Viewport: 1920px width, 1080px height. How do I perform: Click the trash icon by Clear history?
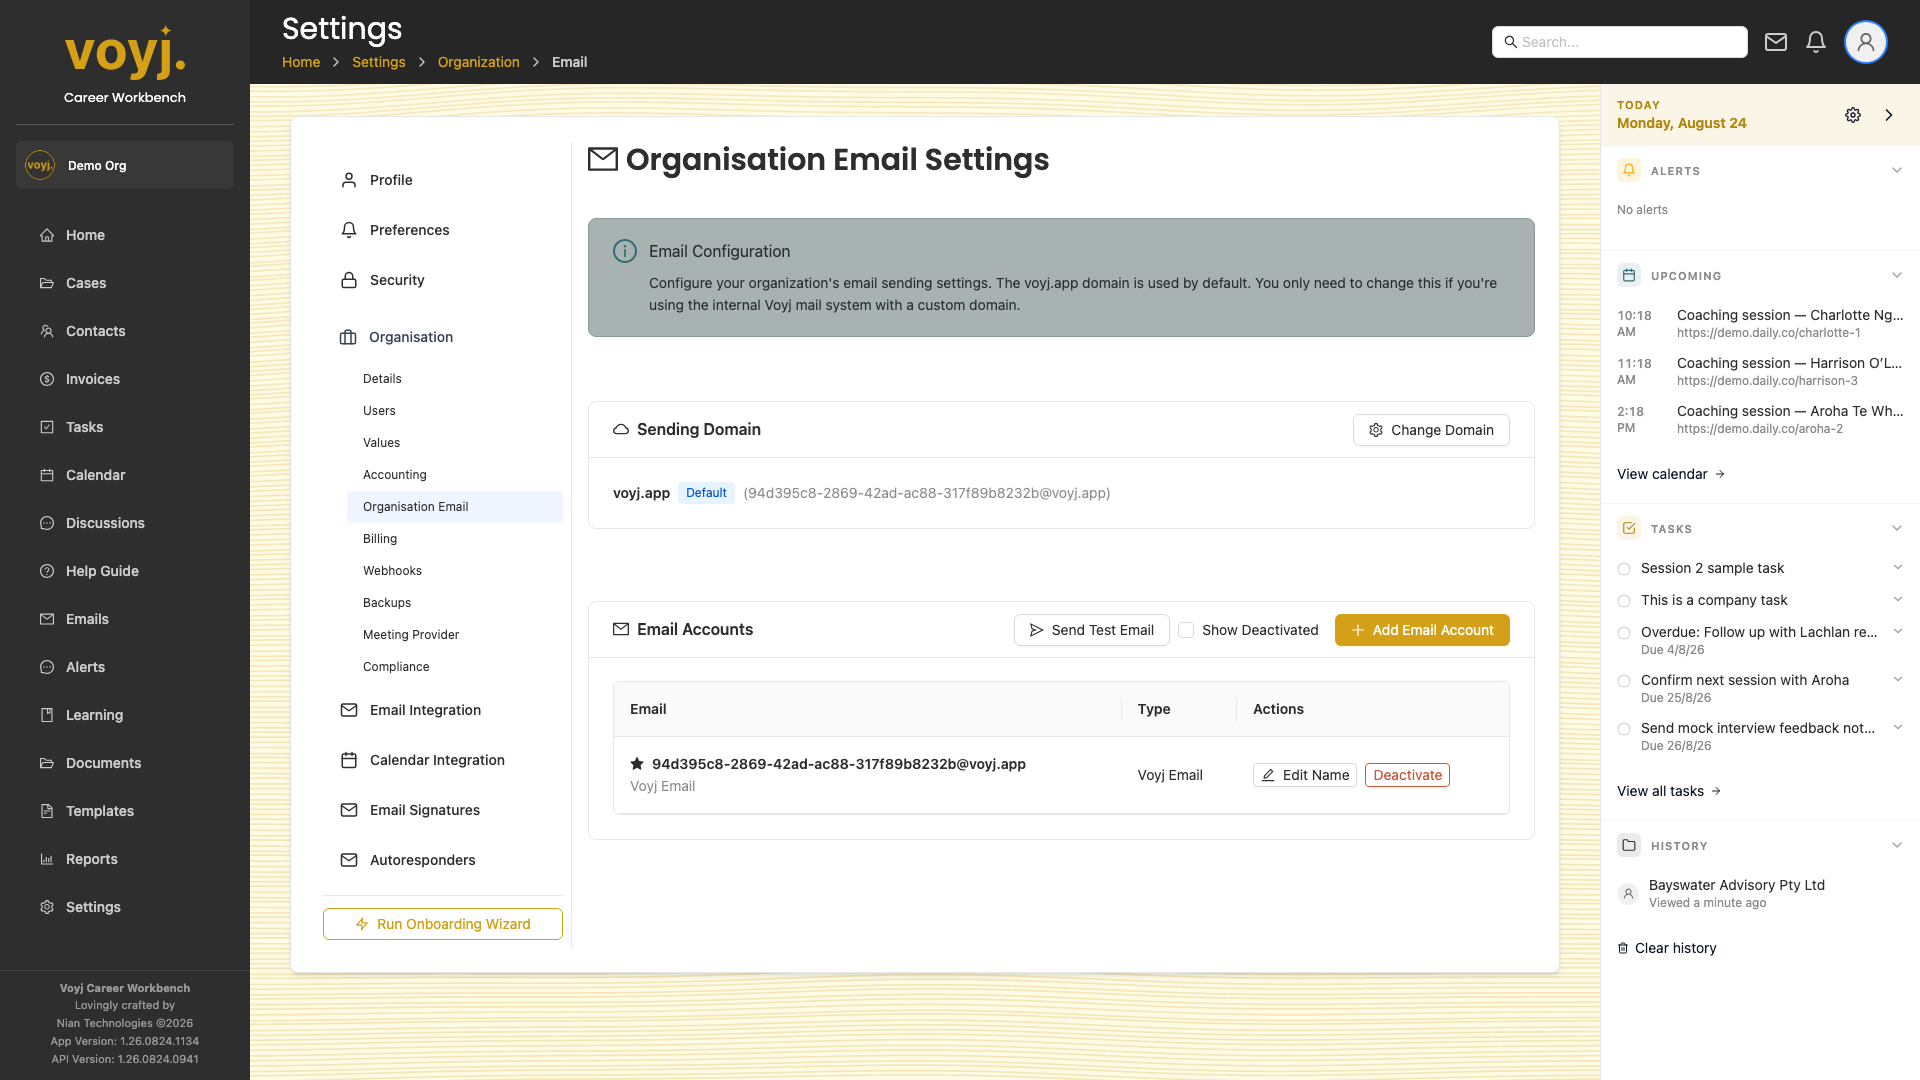[x=1623, y=948]
